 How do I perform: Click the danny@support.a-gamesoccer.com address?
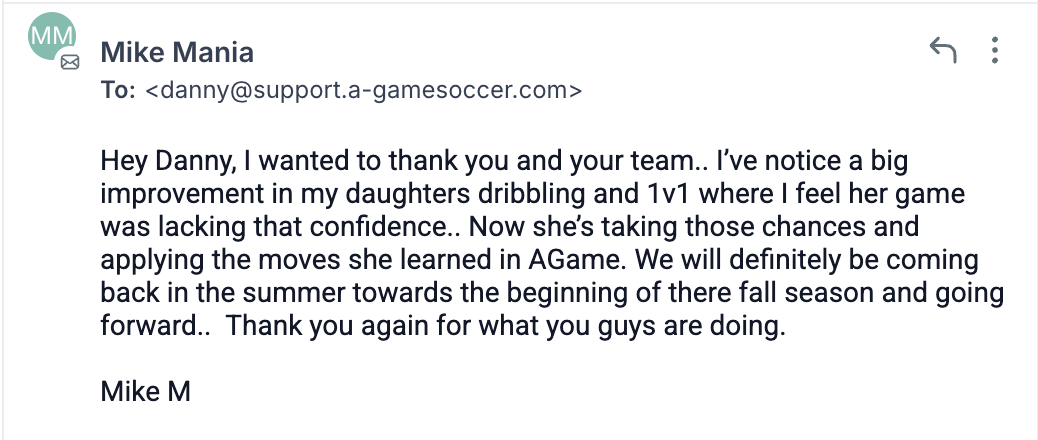pyautogui.click(x=363, y=90)
